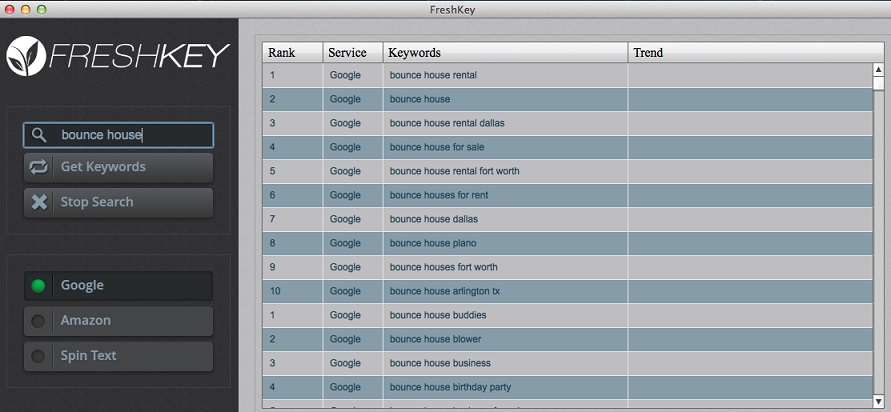Click Google cell in 'bounce house blower' row
The image size is (891, 412).
353,339
